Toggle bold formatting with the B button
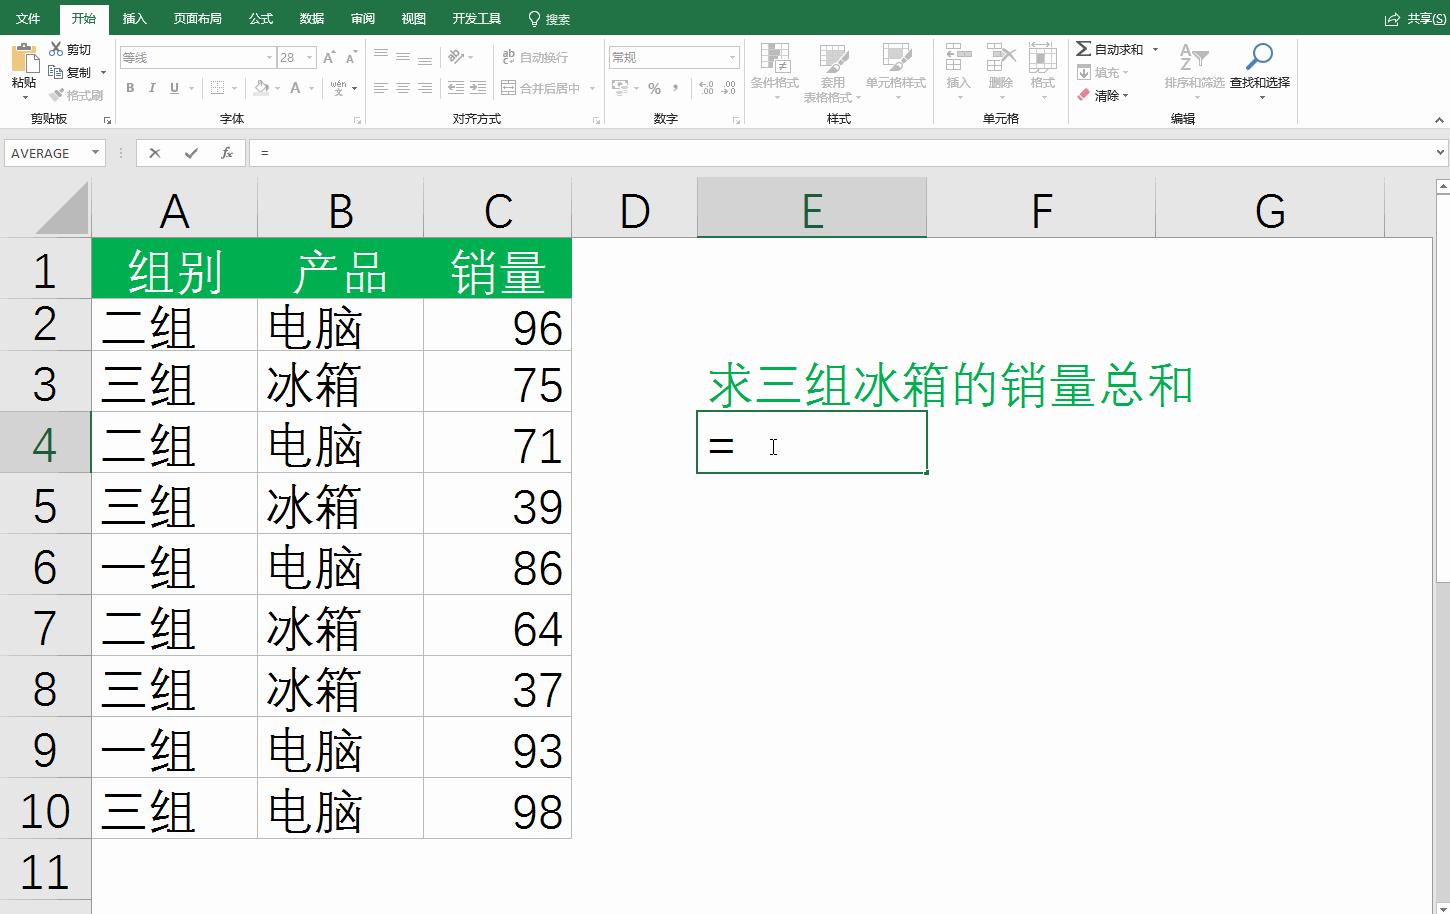Image resolution: width=1450 pixels, height=914 pixels. [x=130, y=89]
